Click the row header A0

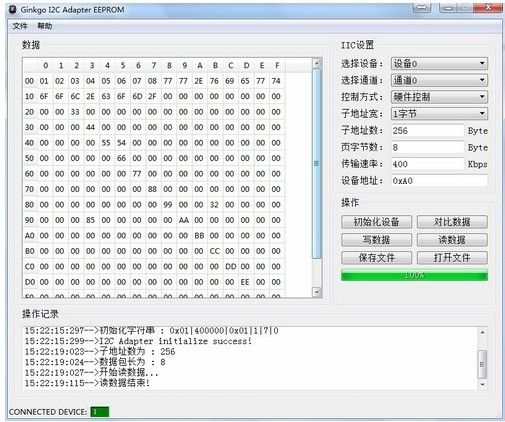[29, 235]
